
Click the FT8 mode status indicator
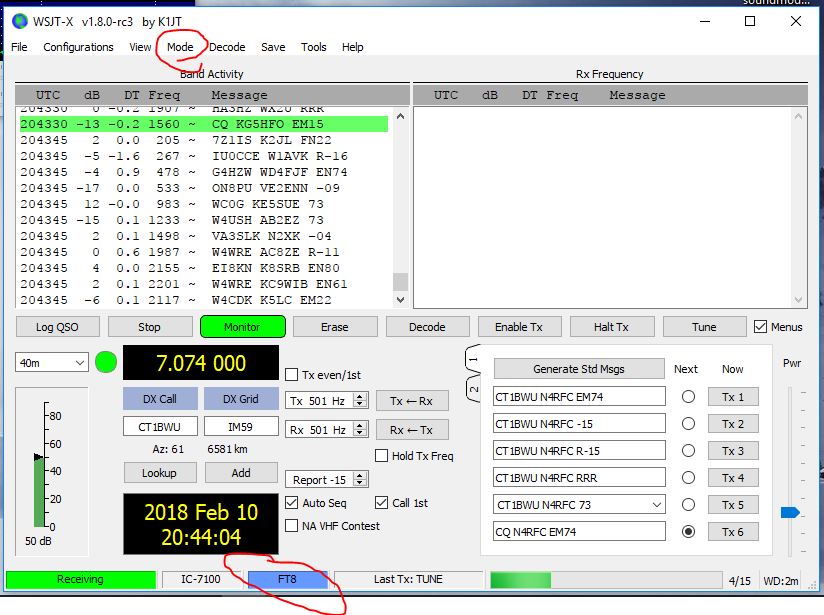[x=287, y=579]
